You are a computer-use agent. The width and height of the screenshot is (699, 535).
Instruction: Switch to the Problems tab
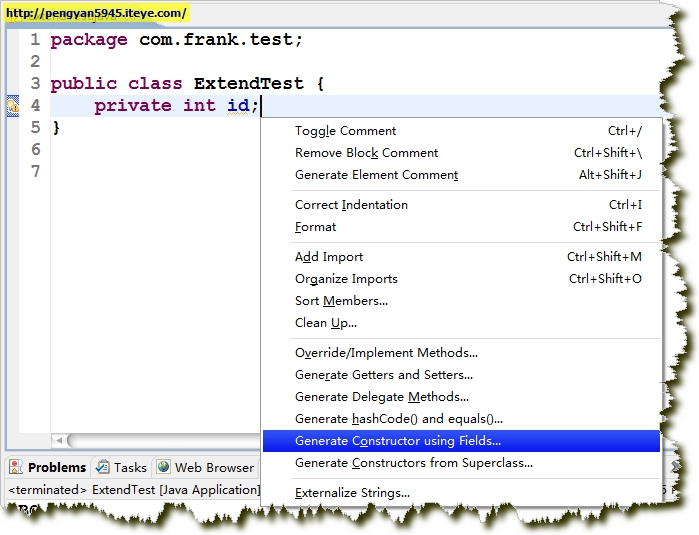(x=48, y=467)
